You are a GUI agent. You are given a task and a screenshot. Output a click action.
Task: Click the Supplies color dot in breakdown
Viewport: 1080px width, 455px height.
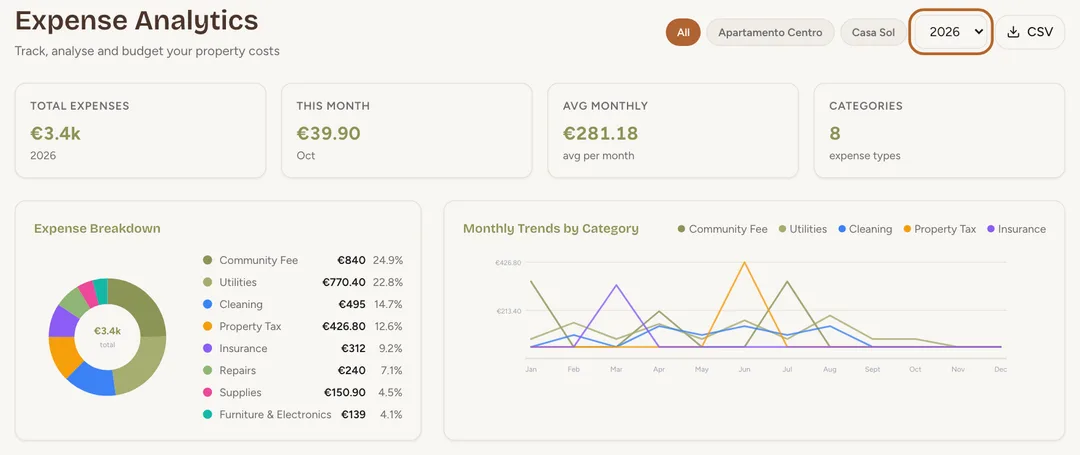tap(207, 392)
